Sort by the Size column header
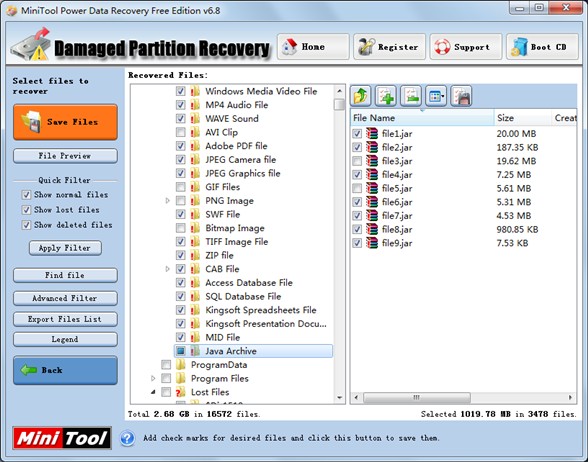The width and height of the screenshot is (588, 462). 523,118
